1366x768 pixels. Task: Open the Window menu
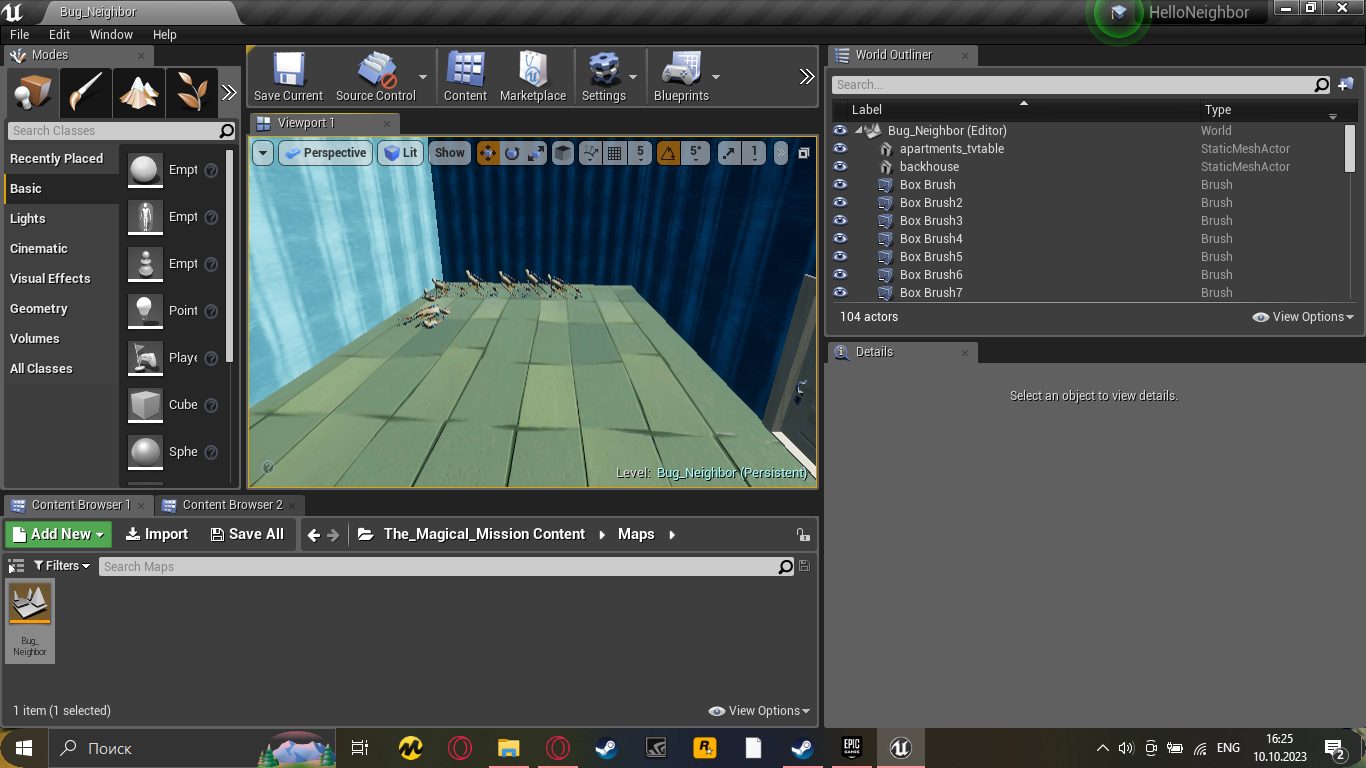[x=111, y=34]
